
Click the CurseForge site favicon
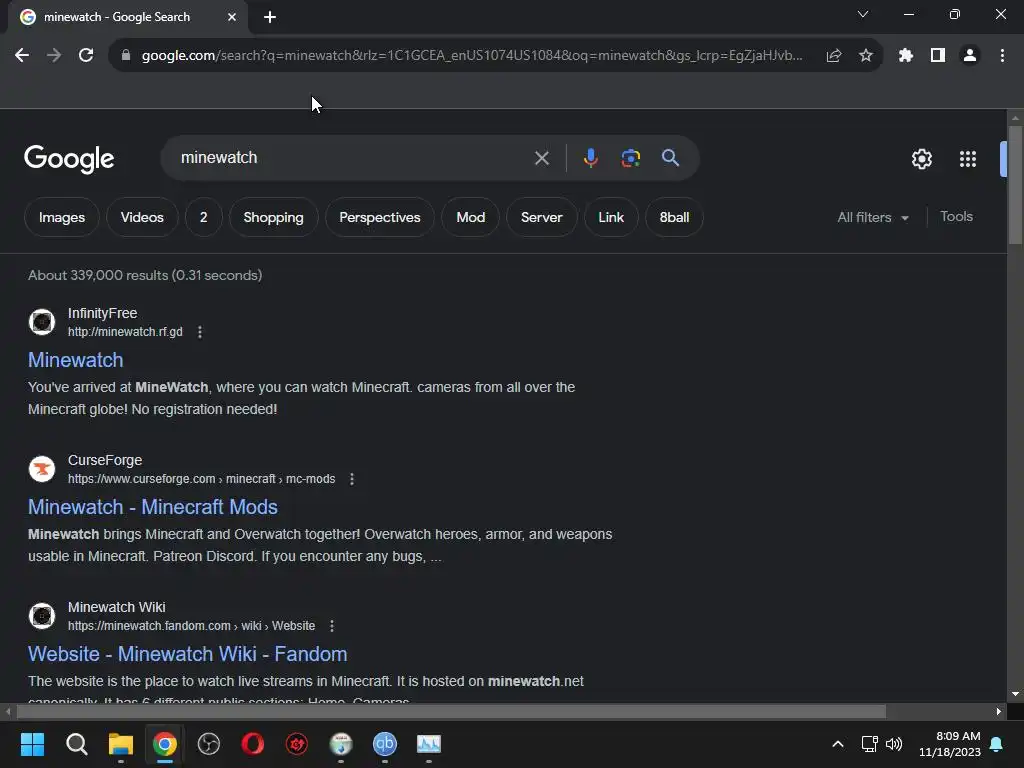click(x=42, y=469)
